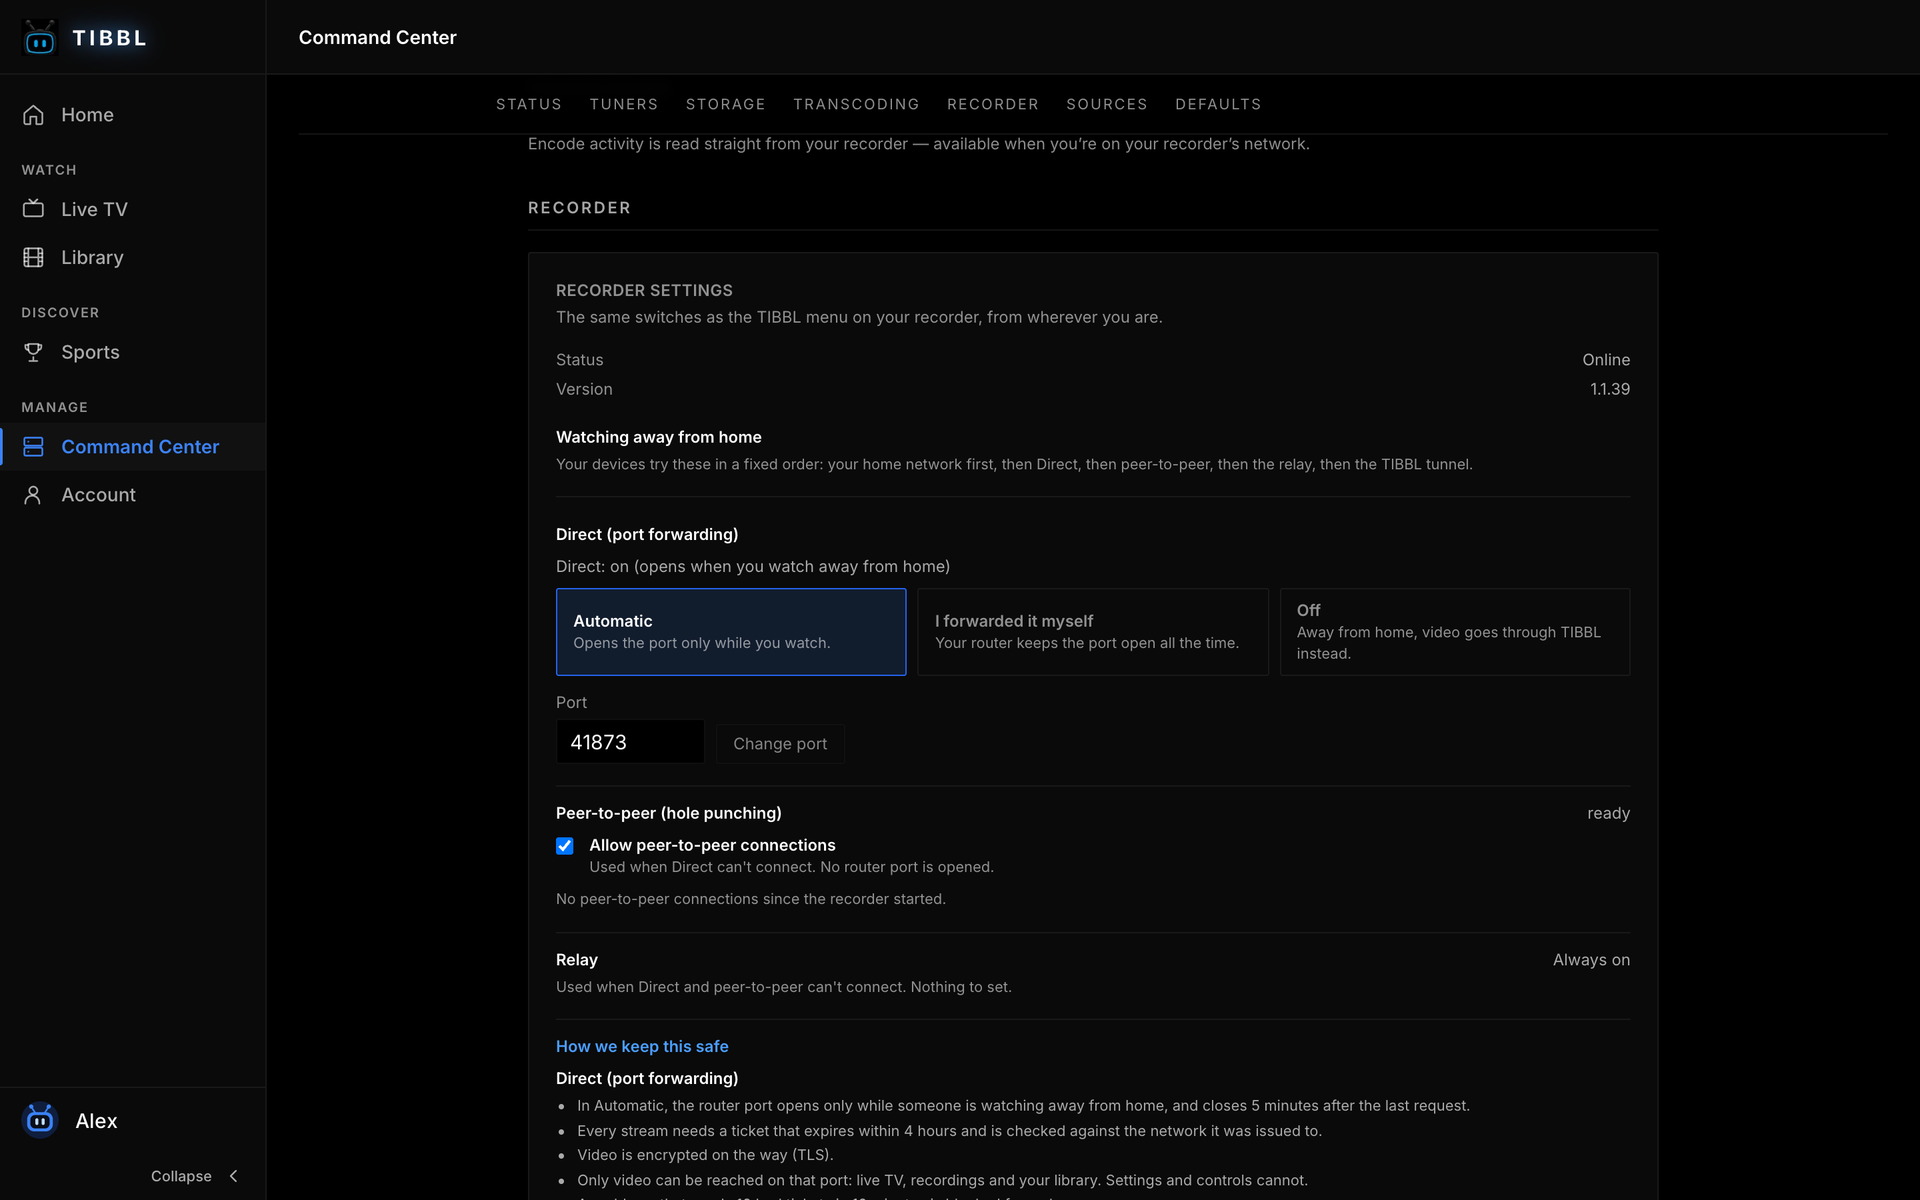Click Alex's robot avatar icon
The image size is (1920, 1200).
[40, 1120]
